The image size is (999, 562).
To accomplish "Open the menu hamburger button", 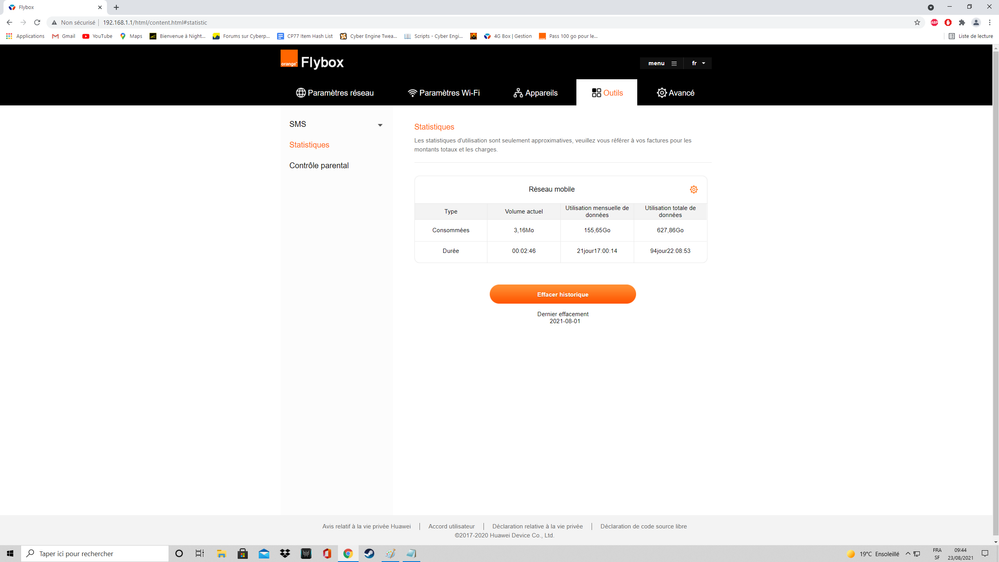I will point(662,63).
